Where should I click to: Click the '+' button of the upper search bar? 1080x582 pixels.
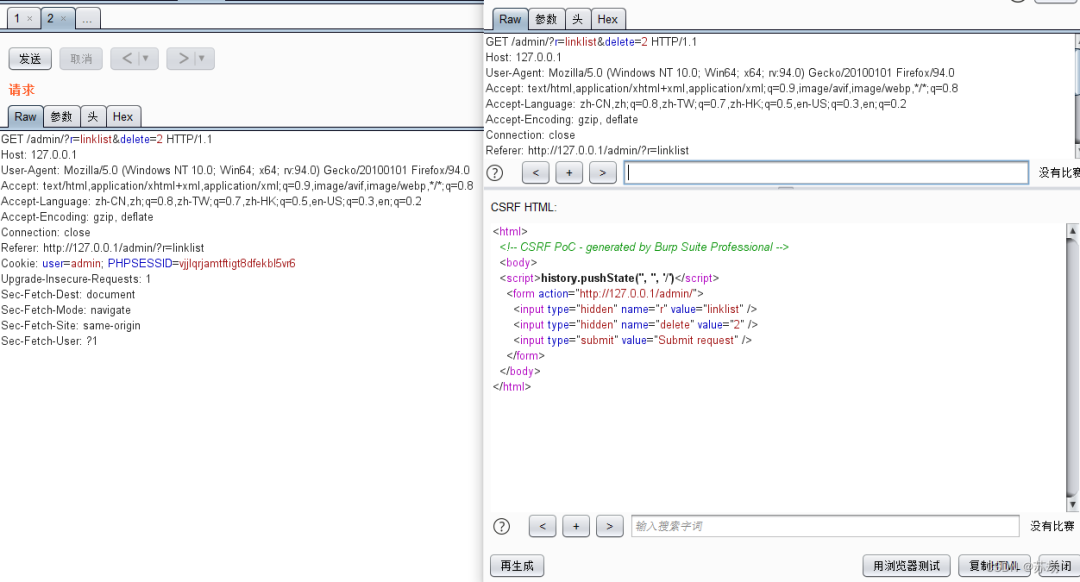[569, 173]
